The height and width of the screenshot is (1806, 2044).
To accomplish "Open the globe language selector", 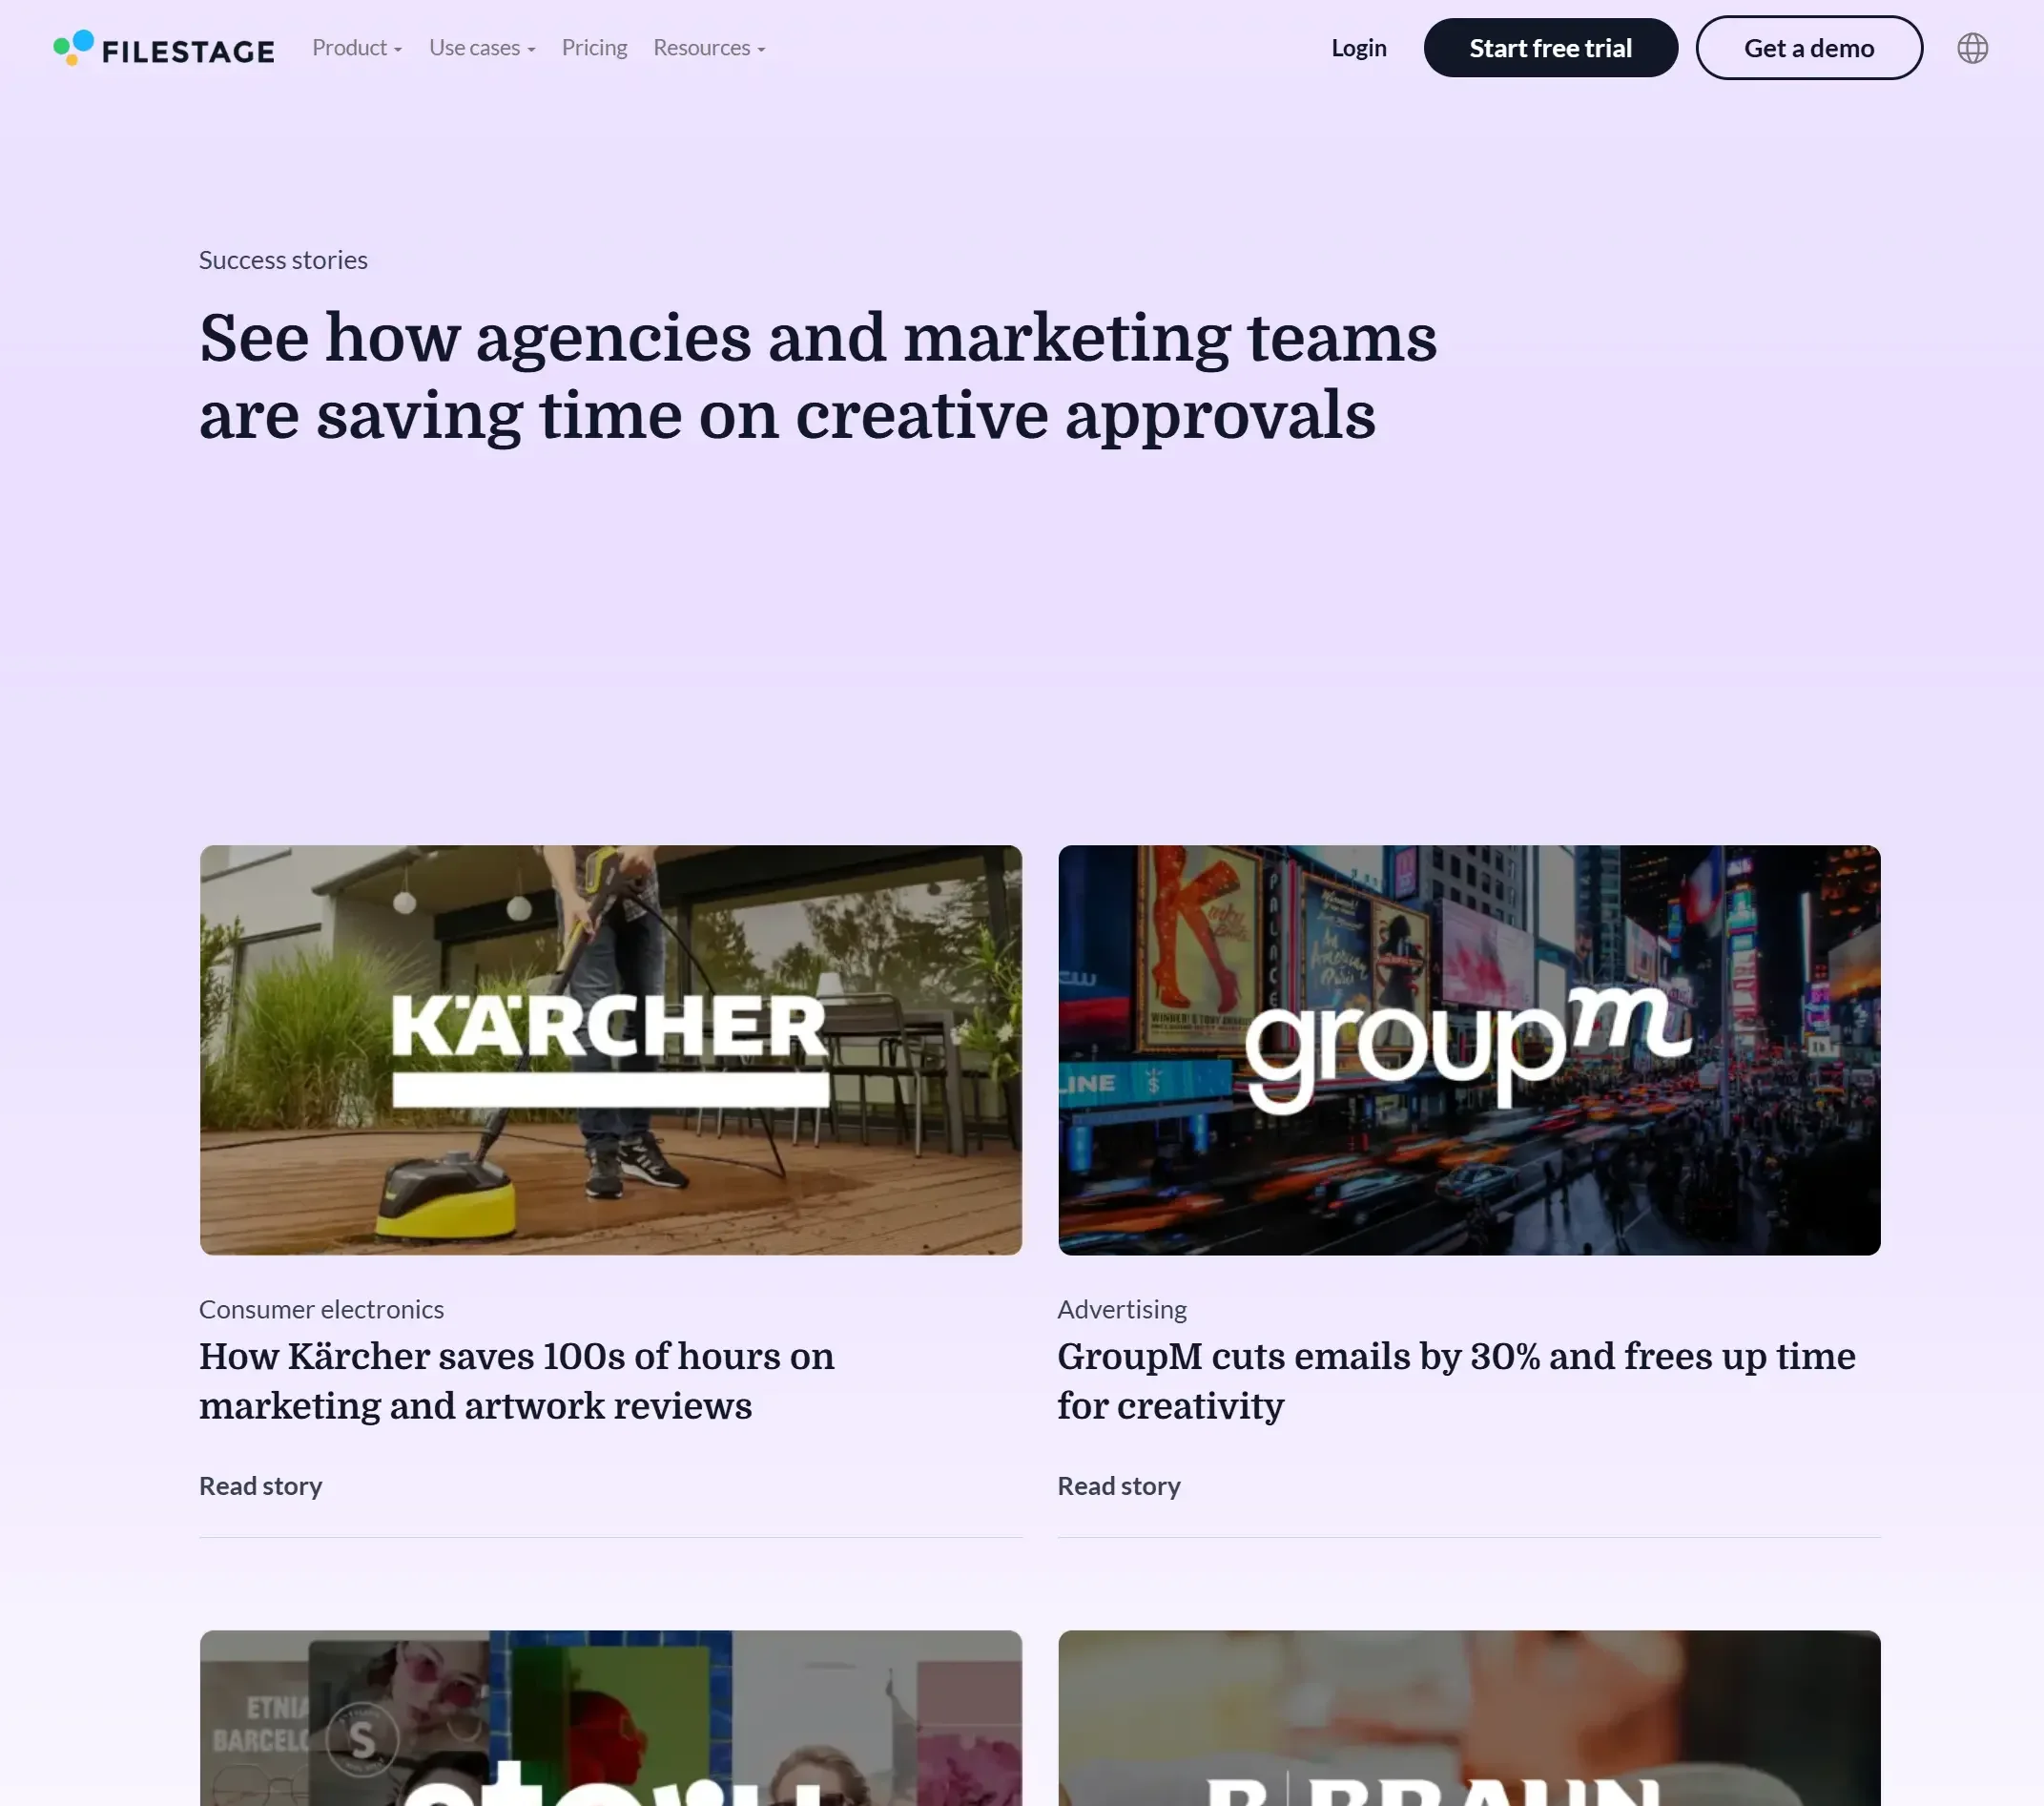I will tap(1972, 48).
